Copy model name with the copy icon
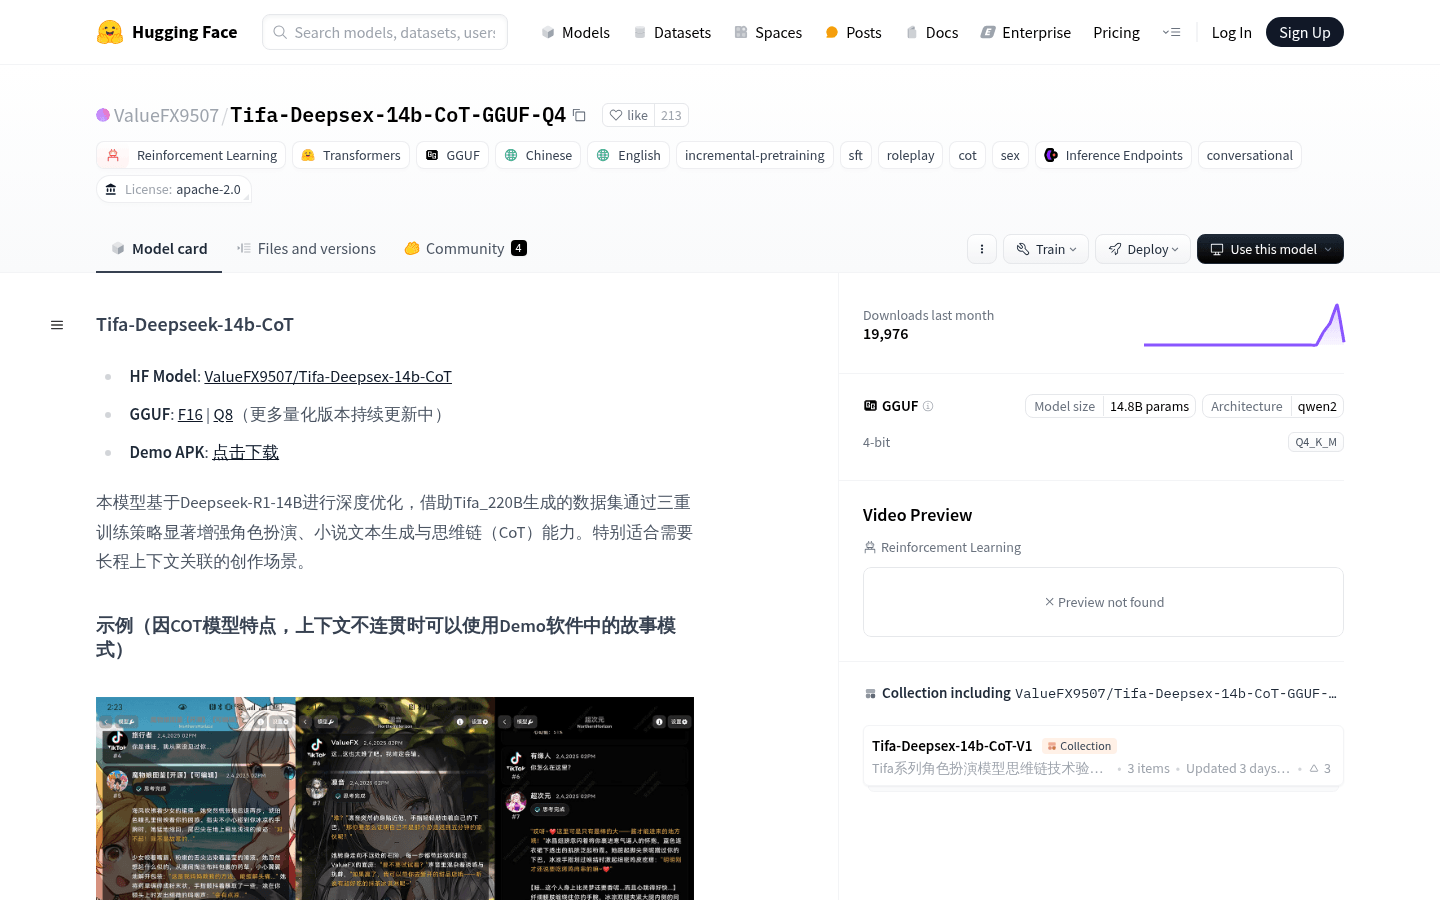 click(x=579, y=115)
